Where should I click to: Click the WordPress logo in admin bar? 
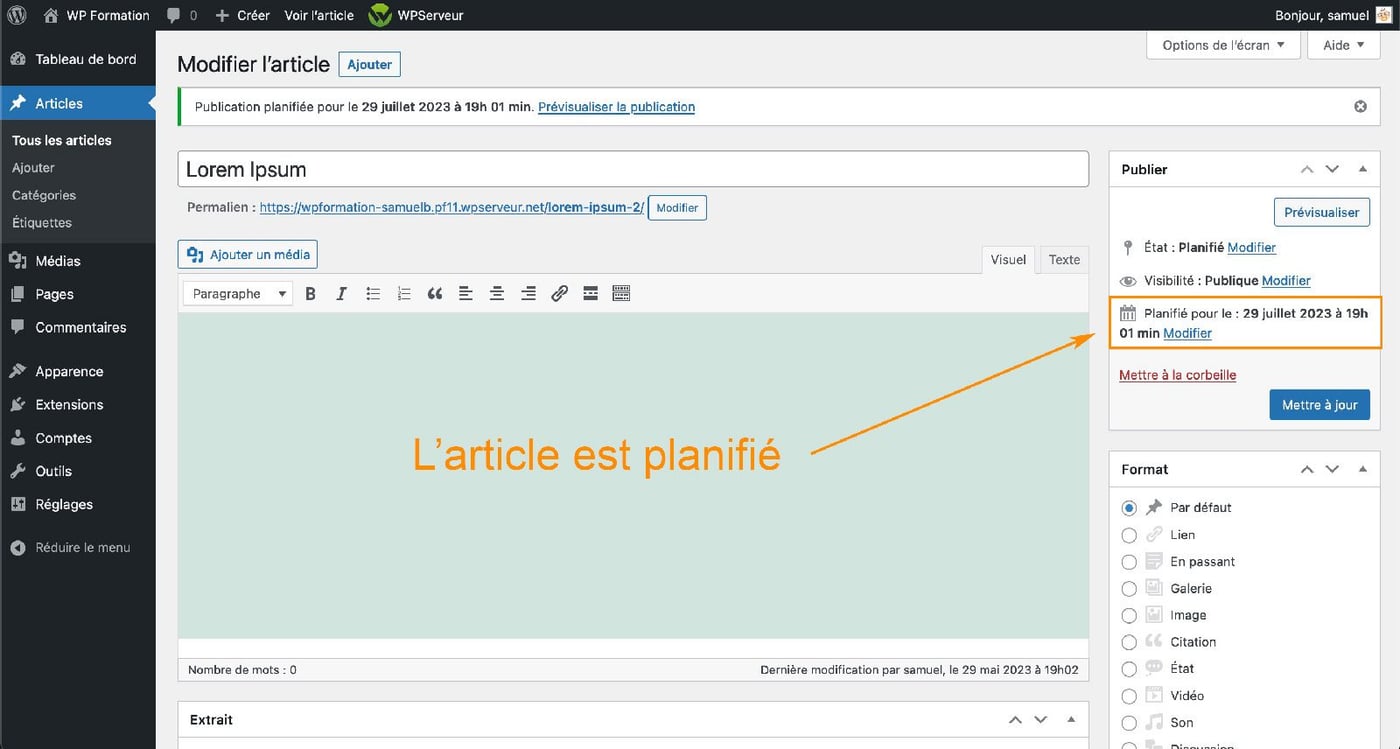pos(16,14)
